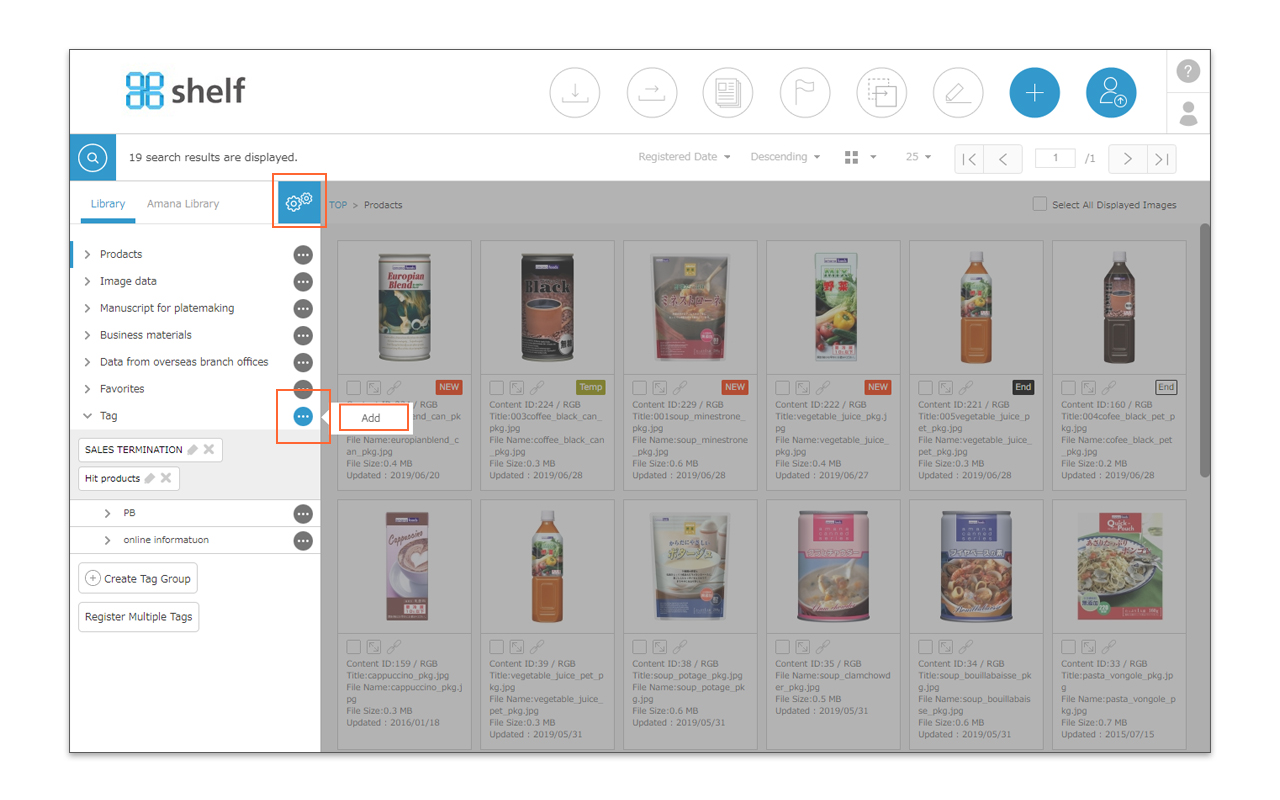Check Select All Displayed Images checkbox
This screenshot has height=800, width=1280.
[1040, 204]
